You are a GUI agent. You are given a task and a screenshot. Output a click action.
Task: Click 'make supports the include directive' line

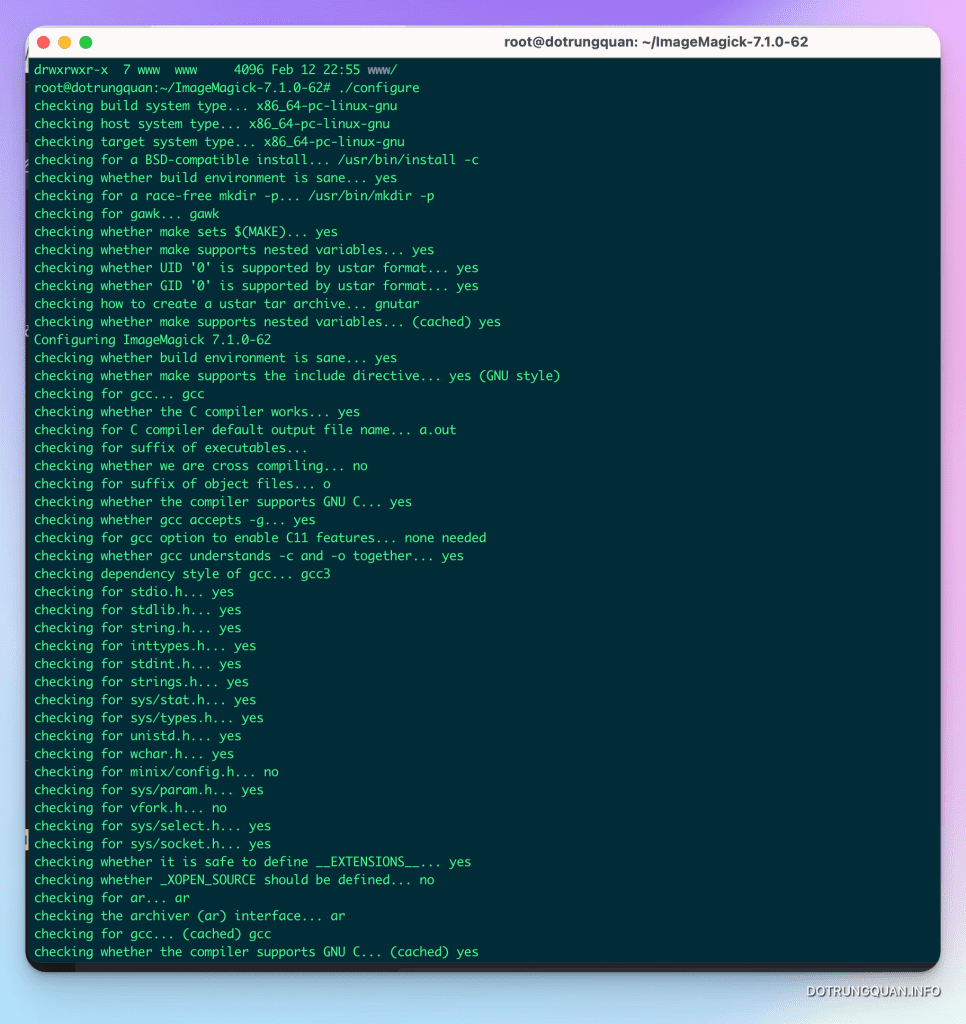[297, 376]
